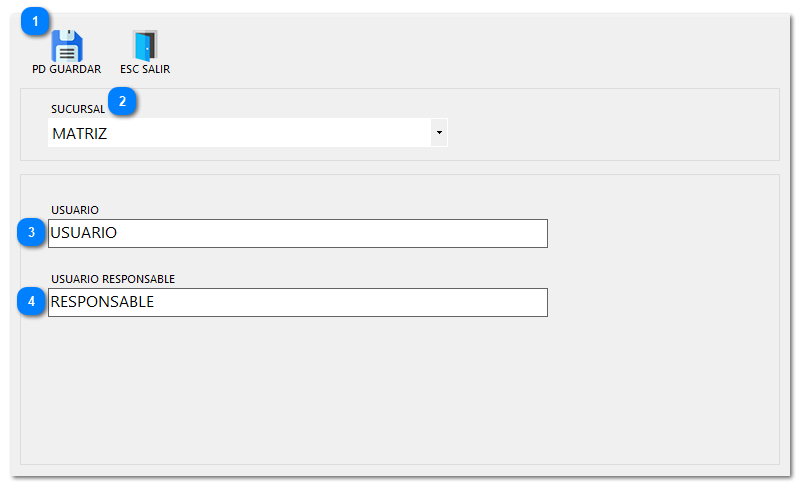Expand the SUCURSAL dropdown arrow
This screenshot has width=799, height=485.
click(438, 132)
